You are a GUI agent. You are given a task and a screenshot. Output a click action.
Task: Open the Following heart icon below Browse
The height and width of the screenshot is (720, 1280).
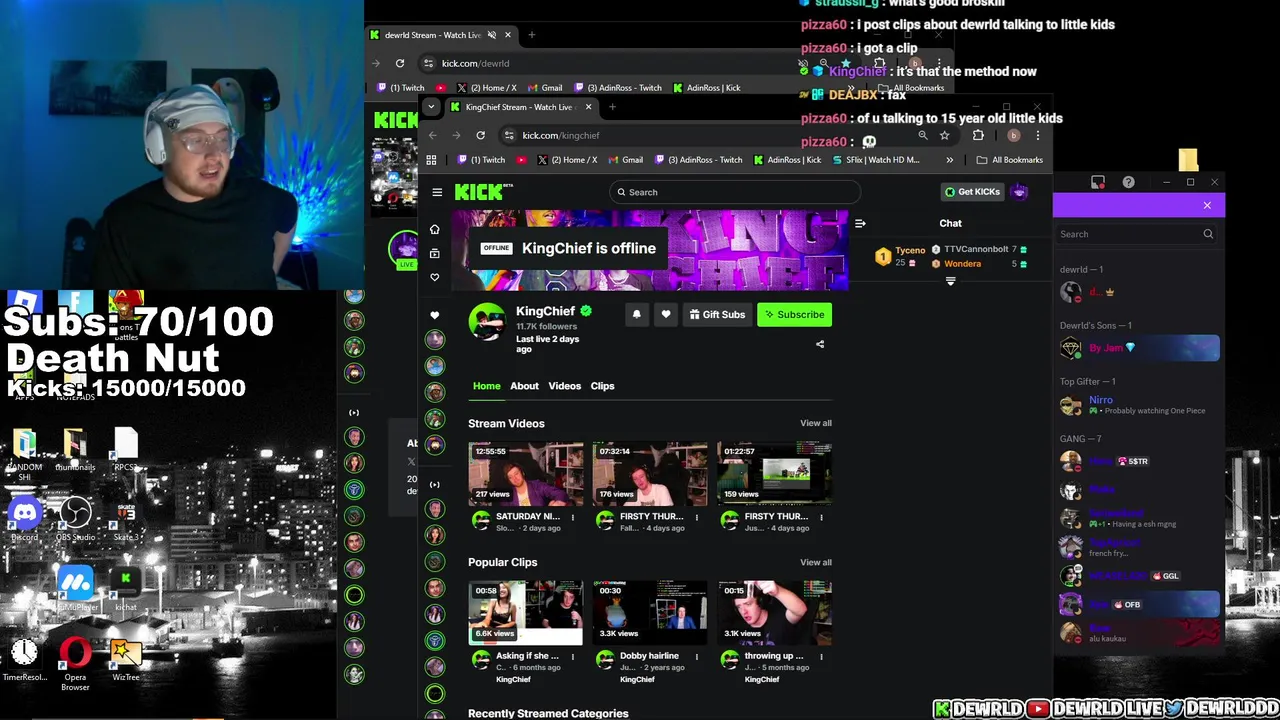tap(434, 277)
